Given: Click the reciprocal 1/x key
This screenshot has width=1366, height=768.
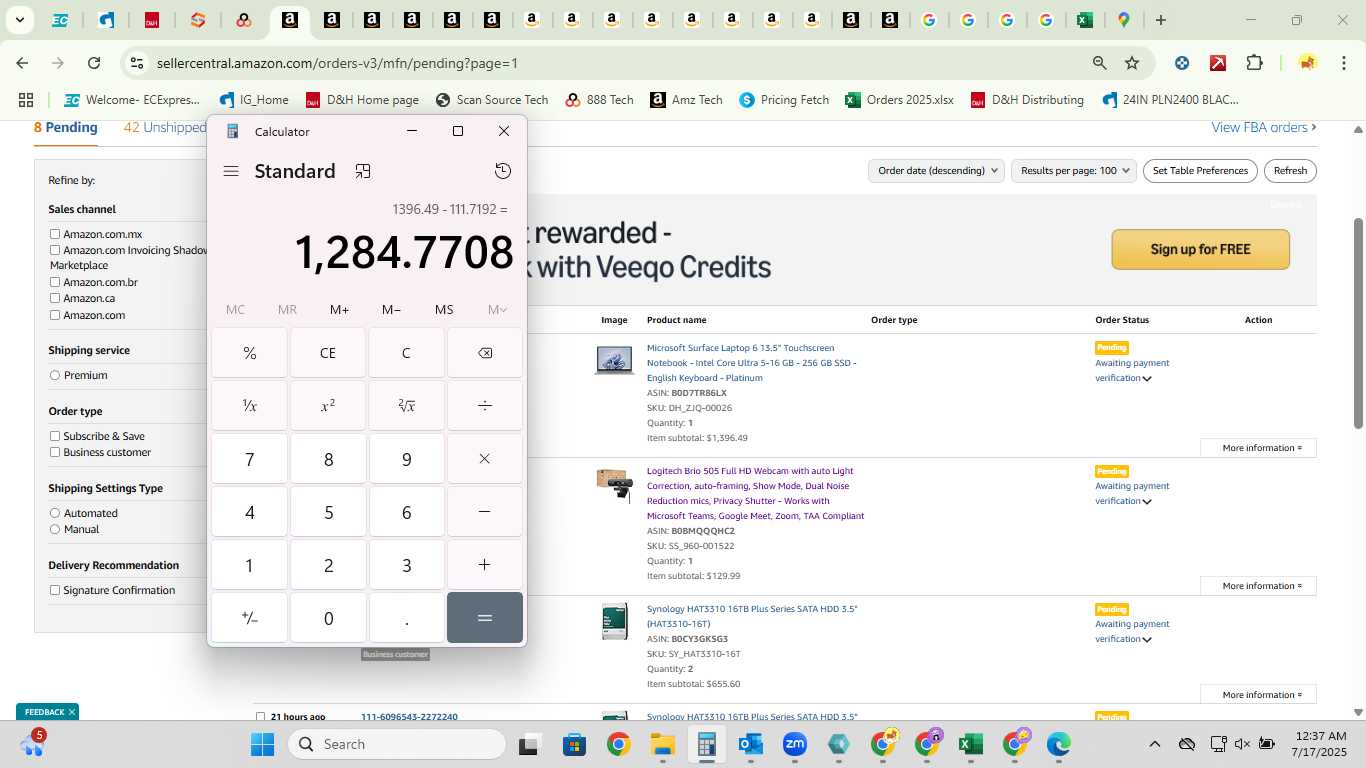Looking at the screenshot, I should [x=250, y=406].
